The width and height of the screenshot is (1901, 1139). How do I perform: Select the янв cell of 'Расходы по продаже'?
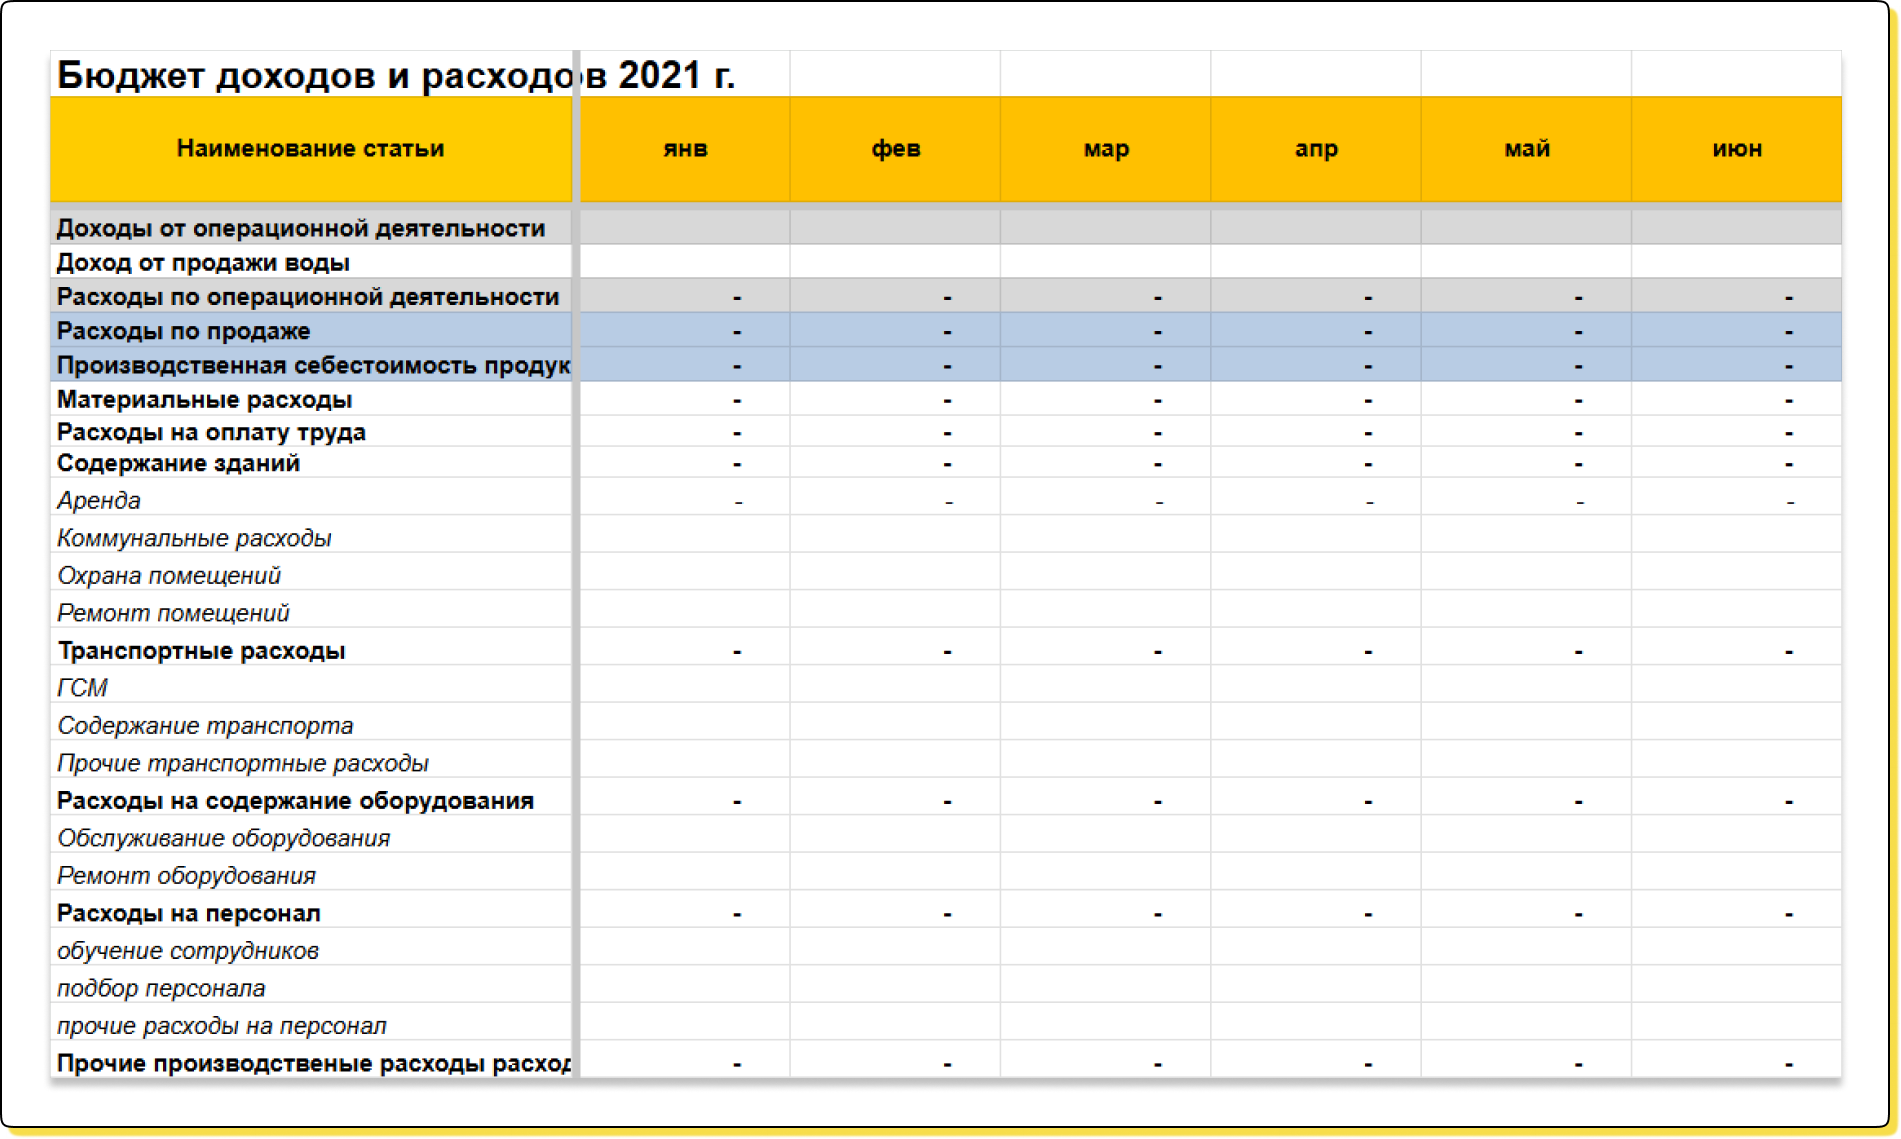point(685,330)
